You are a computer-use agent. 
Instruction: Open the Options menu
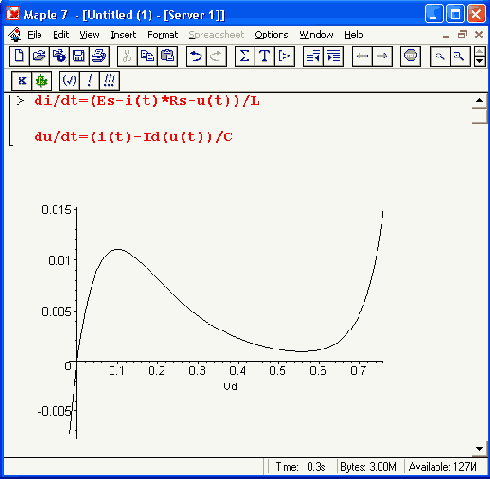pos(271,35)
